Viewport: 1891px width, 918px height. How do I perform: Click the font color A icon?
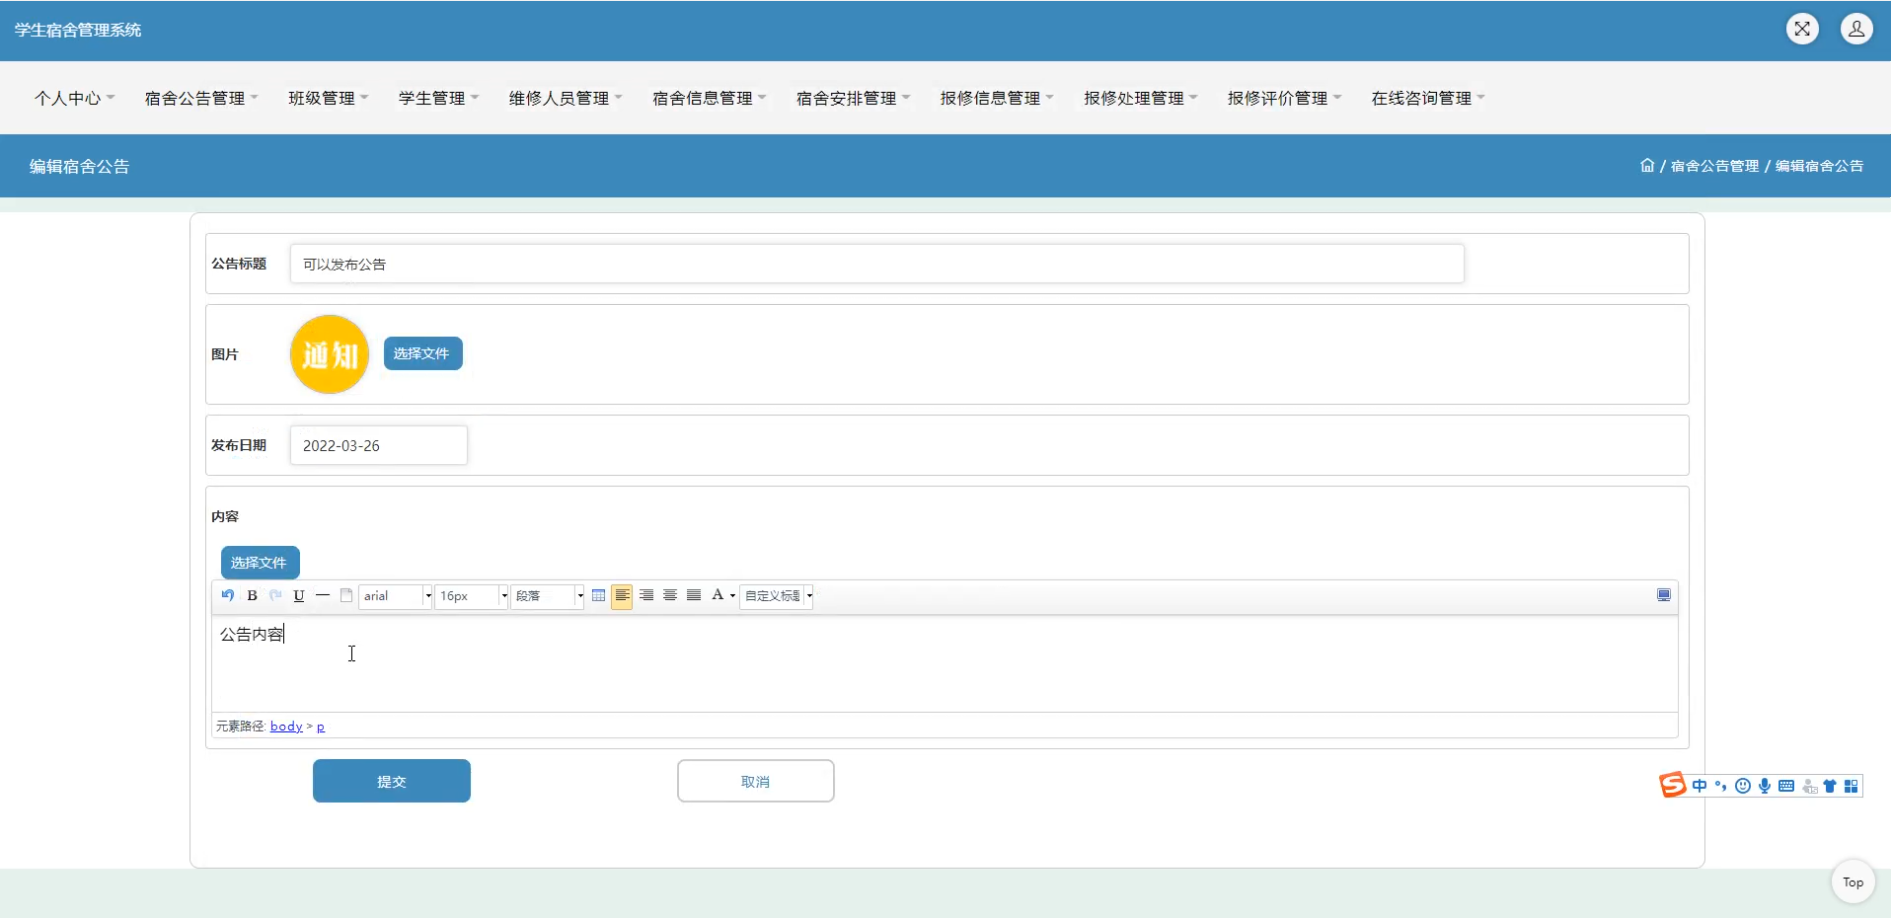tap(717, 595)
